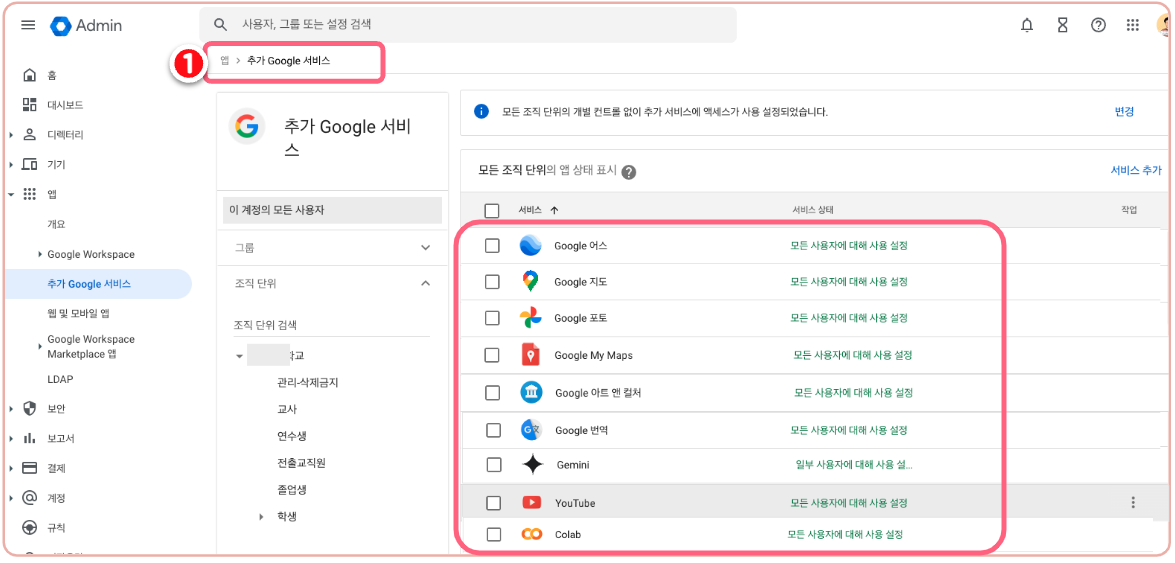Expand the 그룹 section

426,247
